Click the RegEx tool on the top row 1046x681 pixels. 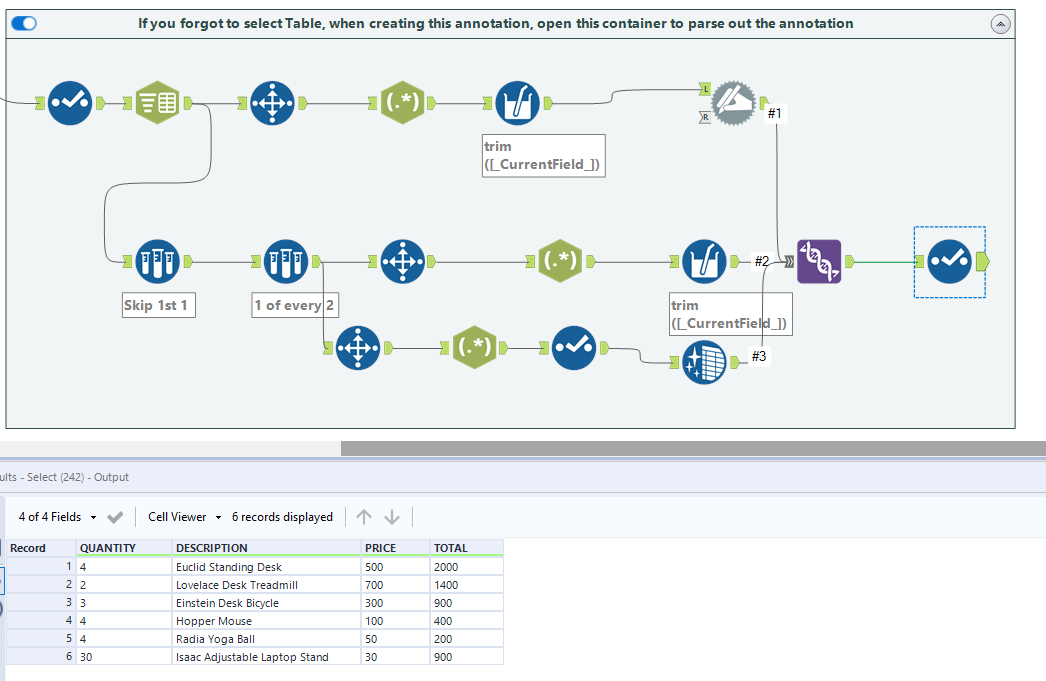point(403,102)
